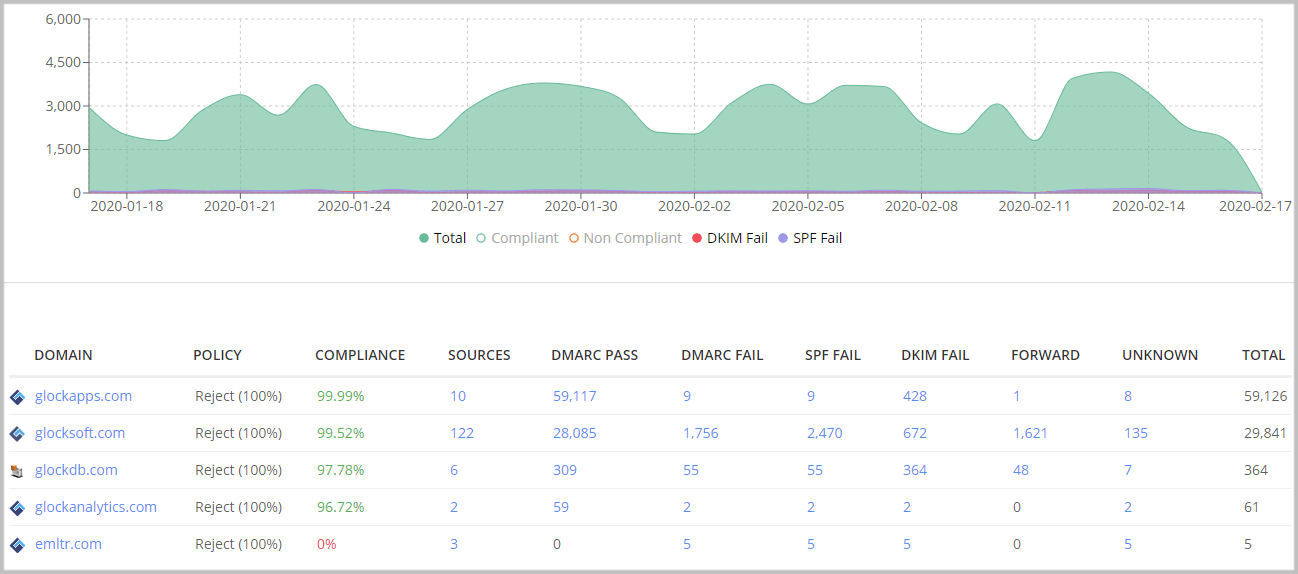1298x574 pixels.
Task: Click forward value 48 for glockdb.com
Action: pos(1021,470)
